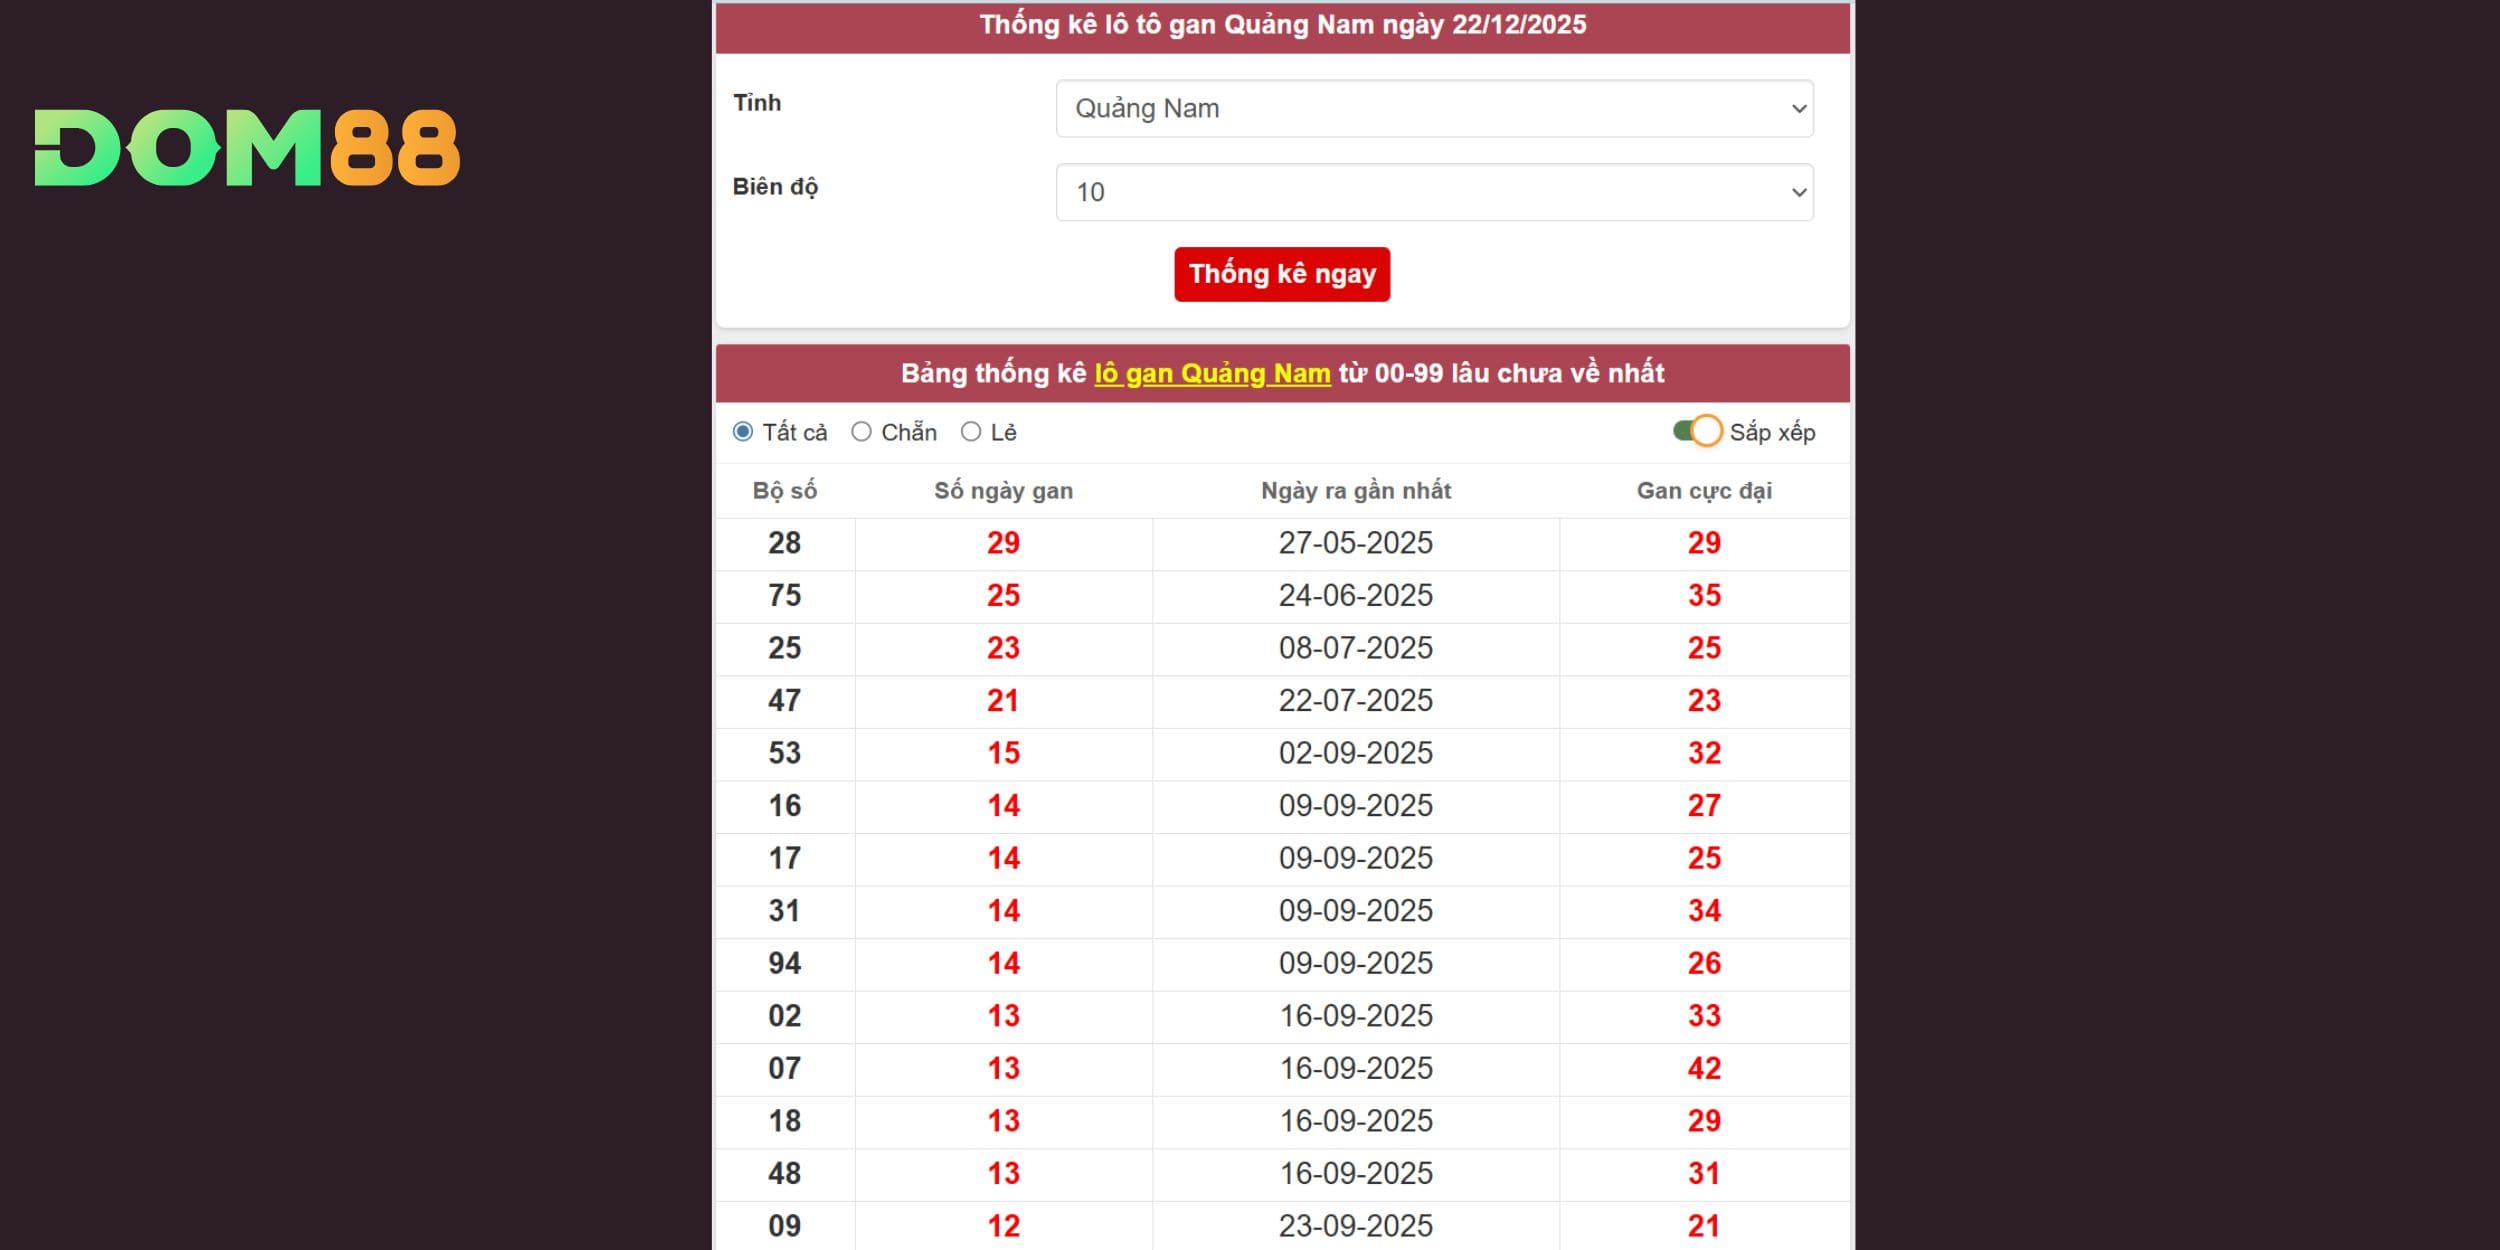Screen dimensions: 2500x1250
Task: Follow the lô gan Quảng Nam link
Action: (1212, 373)
